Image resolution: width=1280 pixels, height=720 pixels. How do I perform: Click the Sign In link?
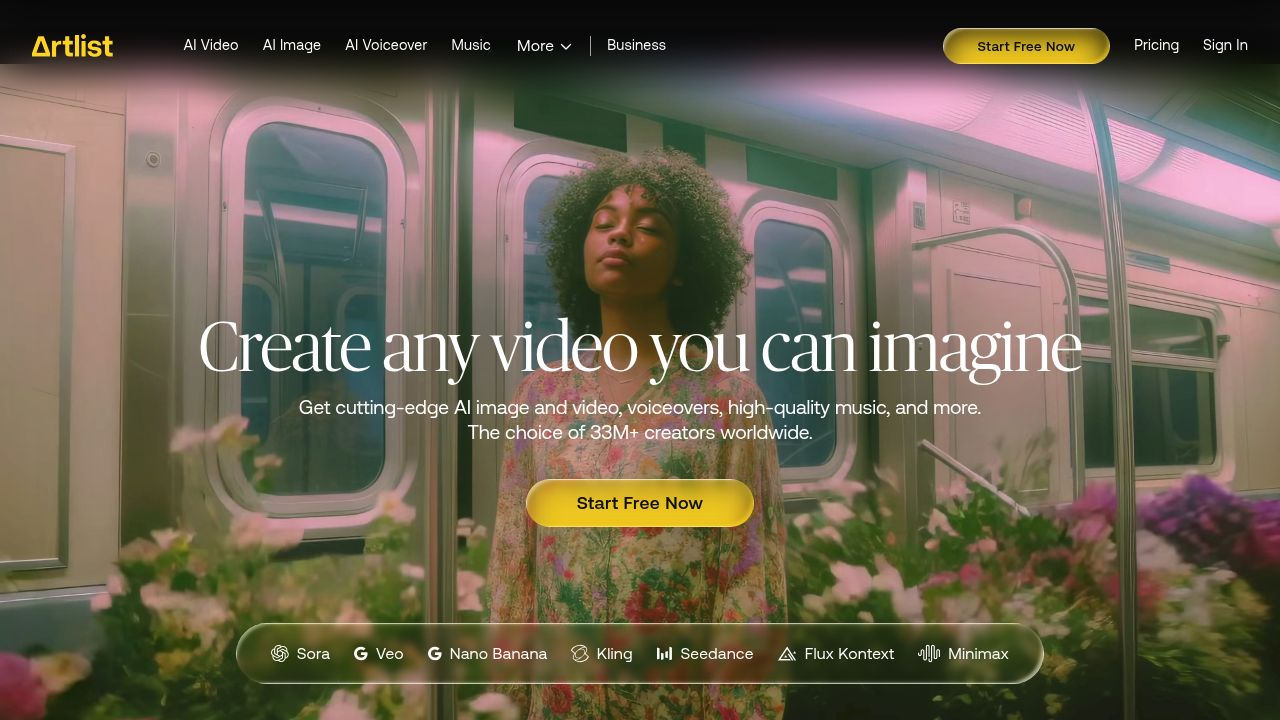(x=1225, y=45)
